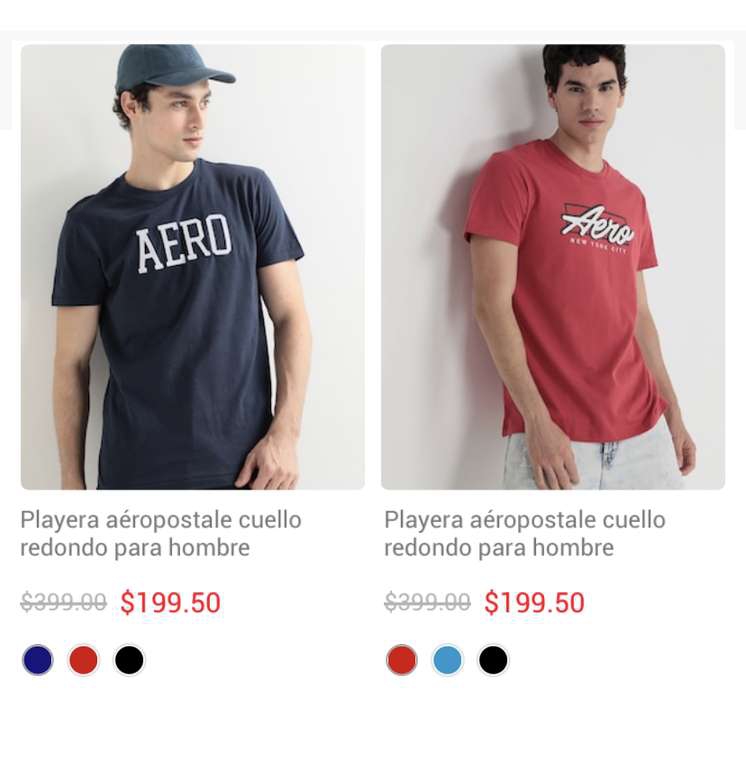746x768 pixels.
Task: Open the right Playera aéropostale title link
Action: [525, 534]
